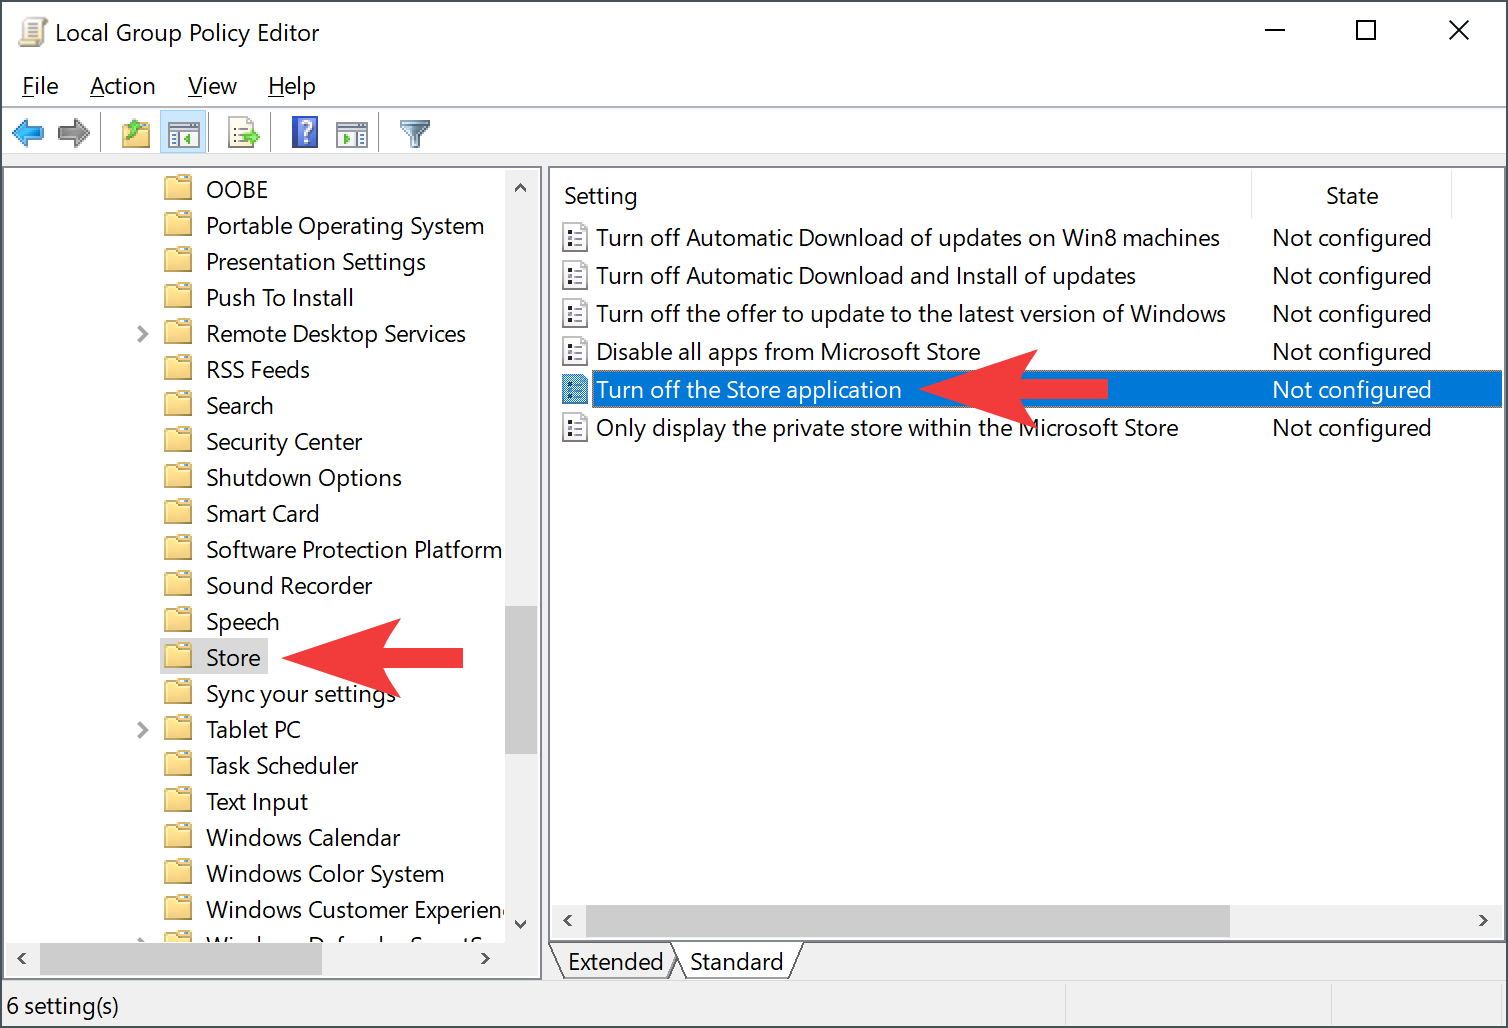Screen dimensions: 1508x1028
Task: Select Only display the private store setting
Action: 886,428
